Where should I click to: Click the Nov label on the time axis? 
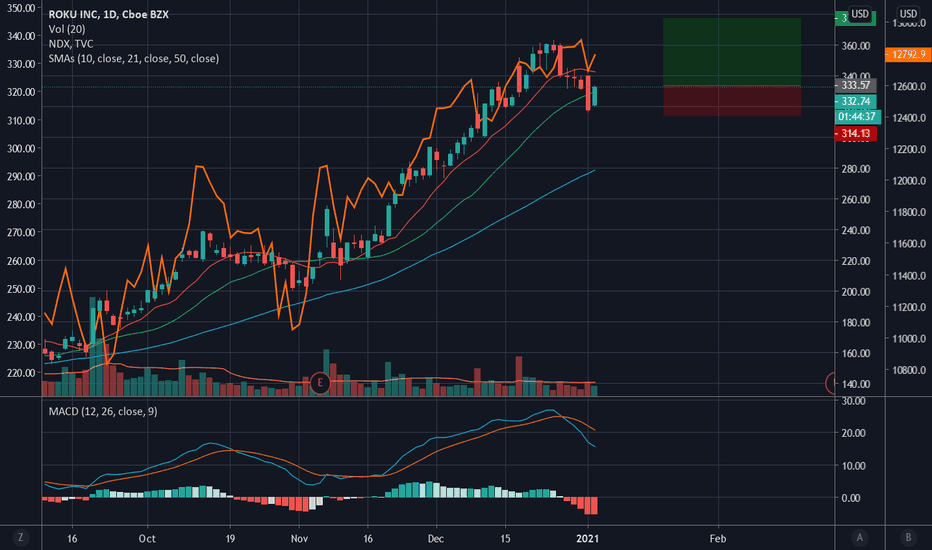299,539
